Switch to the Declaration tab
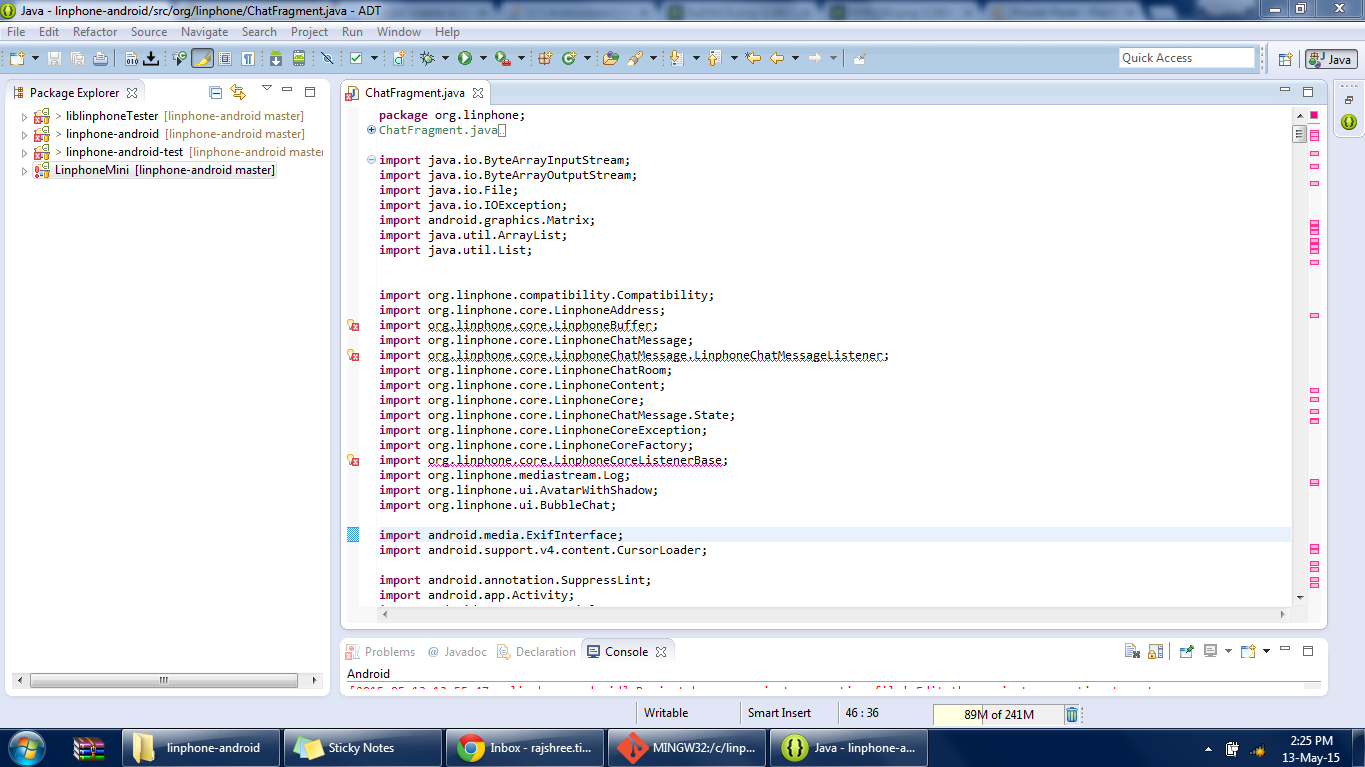Viewport: 1365px width, 767px height. point(537,652)
